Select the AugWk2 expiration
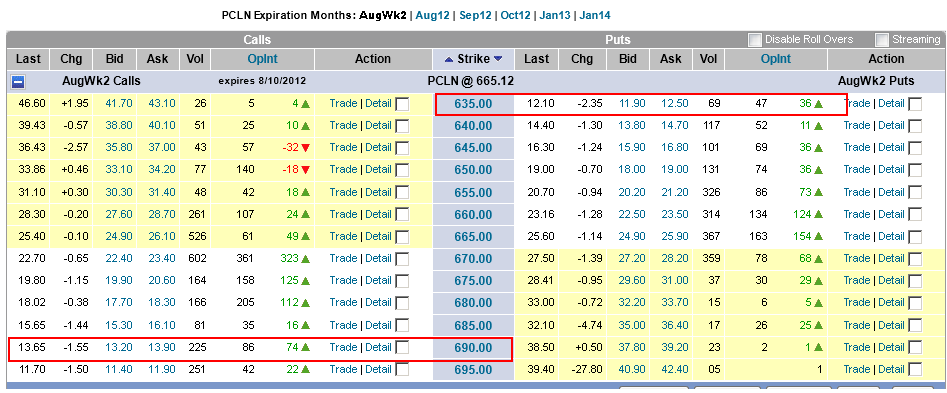Screen dimensions: 947x393 tap(382, 16)
